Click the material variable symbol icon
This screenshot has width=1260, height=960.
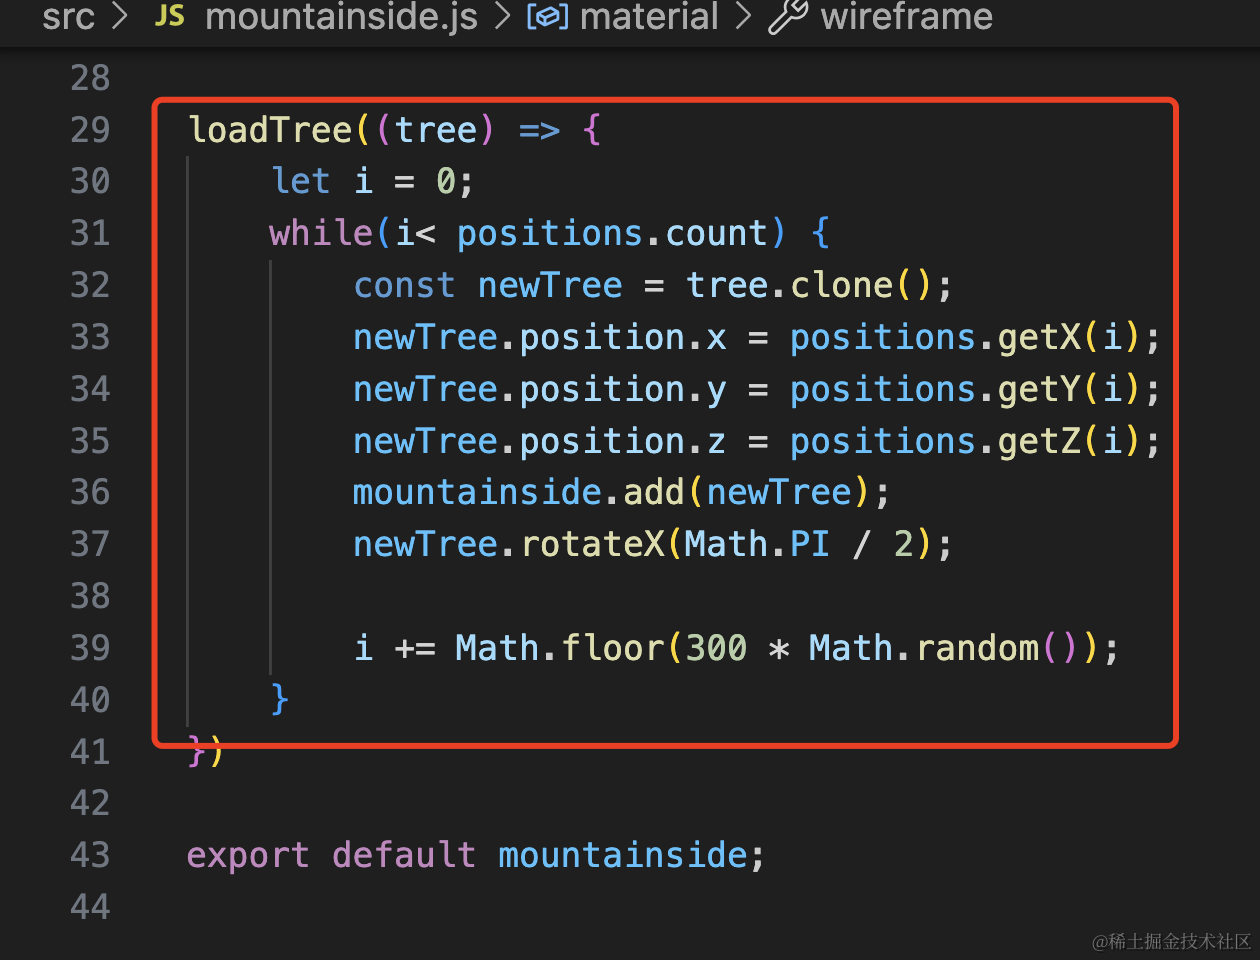pyautogui.click(x=547, y=16)
